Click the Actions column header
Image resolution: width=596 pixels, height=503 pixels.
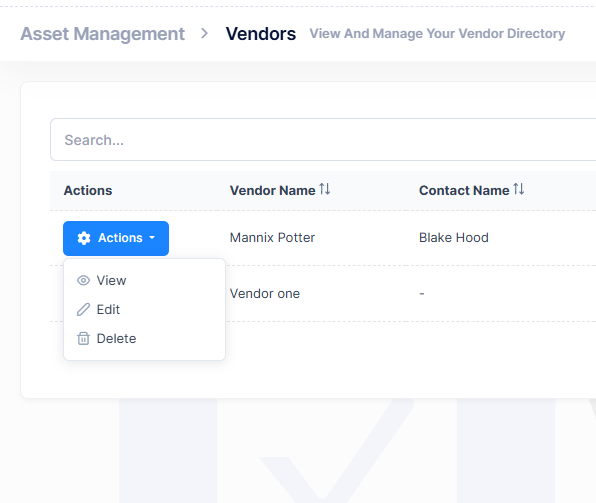click(x=88, y=190)
